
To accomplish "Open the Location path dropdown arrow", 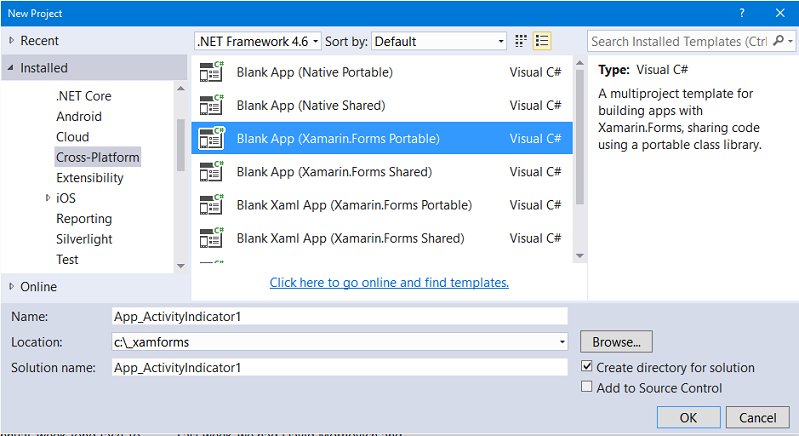I will pos(562,342).
